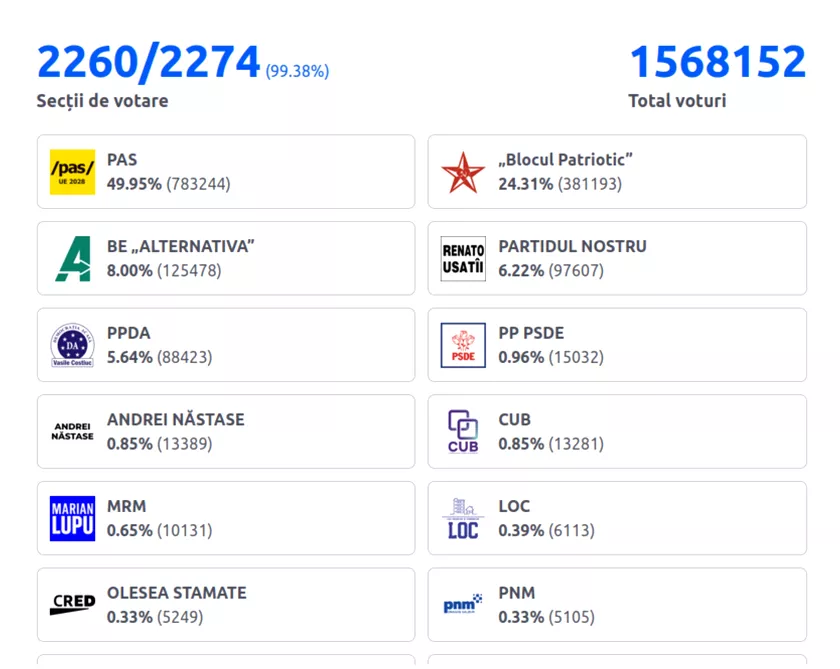The width and height of the screenshot is (840, 669).
Task: Click the blue Marian Lupu logo
Action: tap(72, 518)
